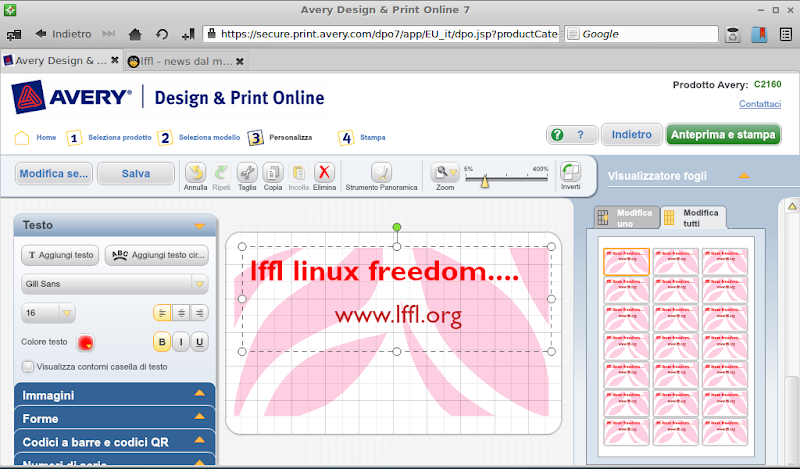Click the Annulla undo icon
This screenshot has width=800, height=469.
[x=195, y=172]
